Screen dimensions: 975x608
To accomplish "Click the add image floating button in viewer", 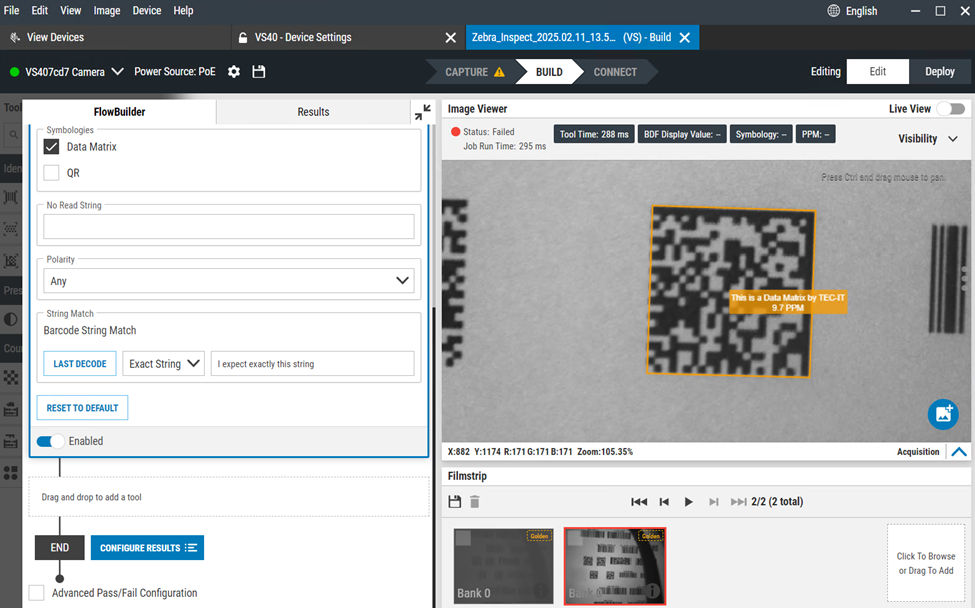I will (943, 414).
